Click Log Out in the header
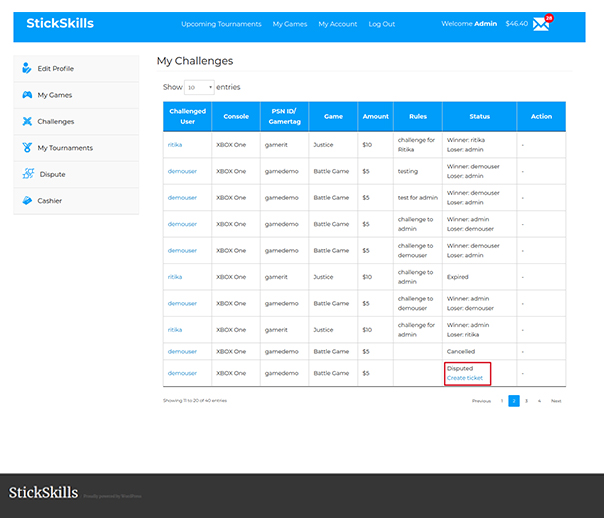 click(381, 24)
